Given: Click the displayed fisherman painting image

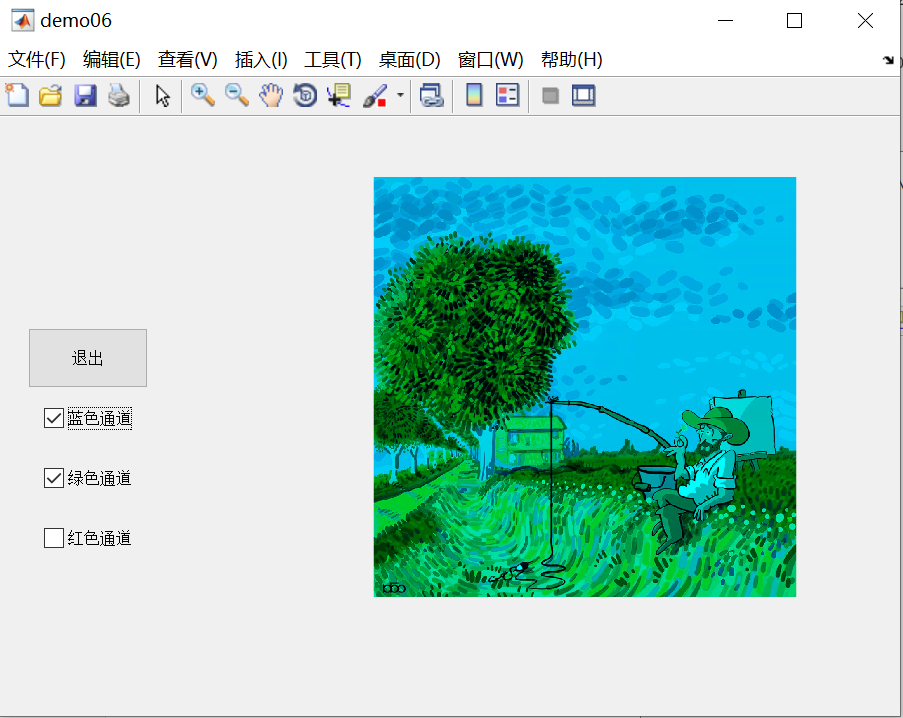Looking at the screenshot, I should click(585, 387).
